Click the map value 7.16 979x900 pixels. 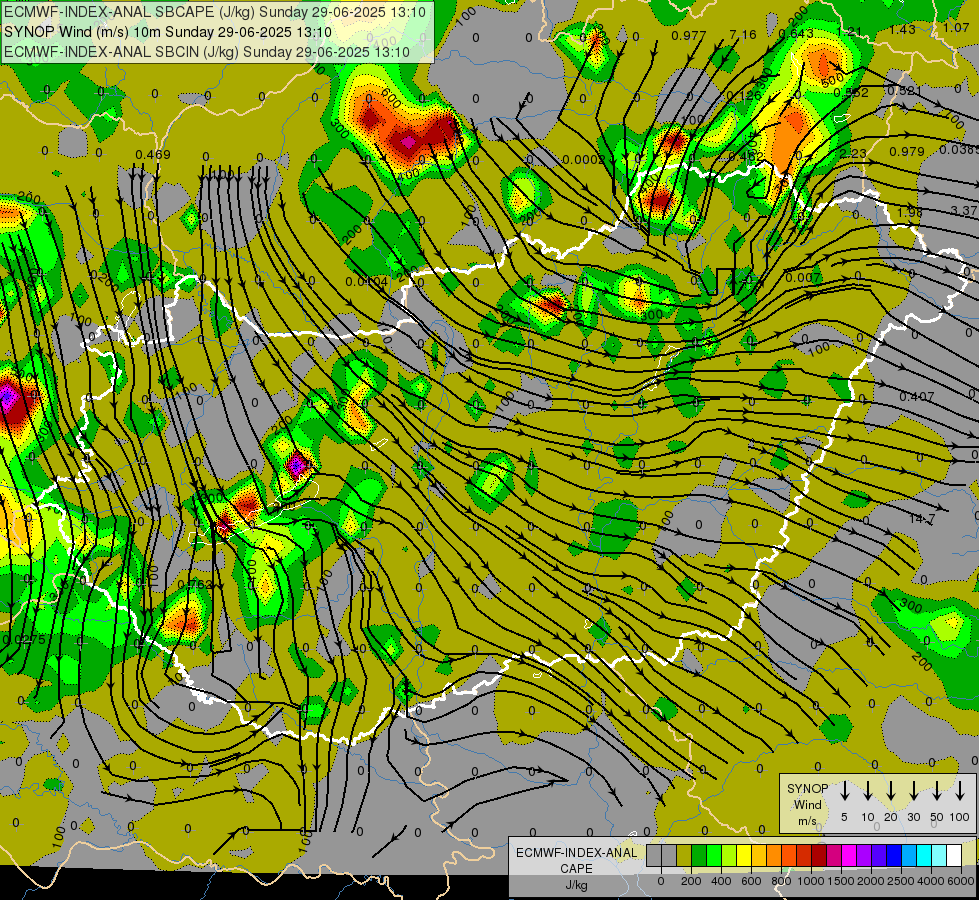[x=742, y=34]
